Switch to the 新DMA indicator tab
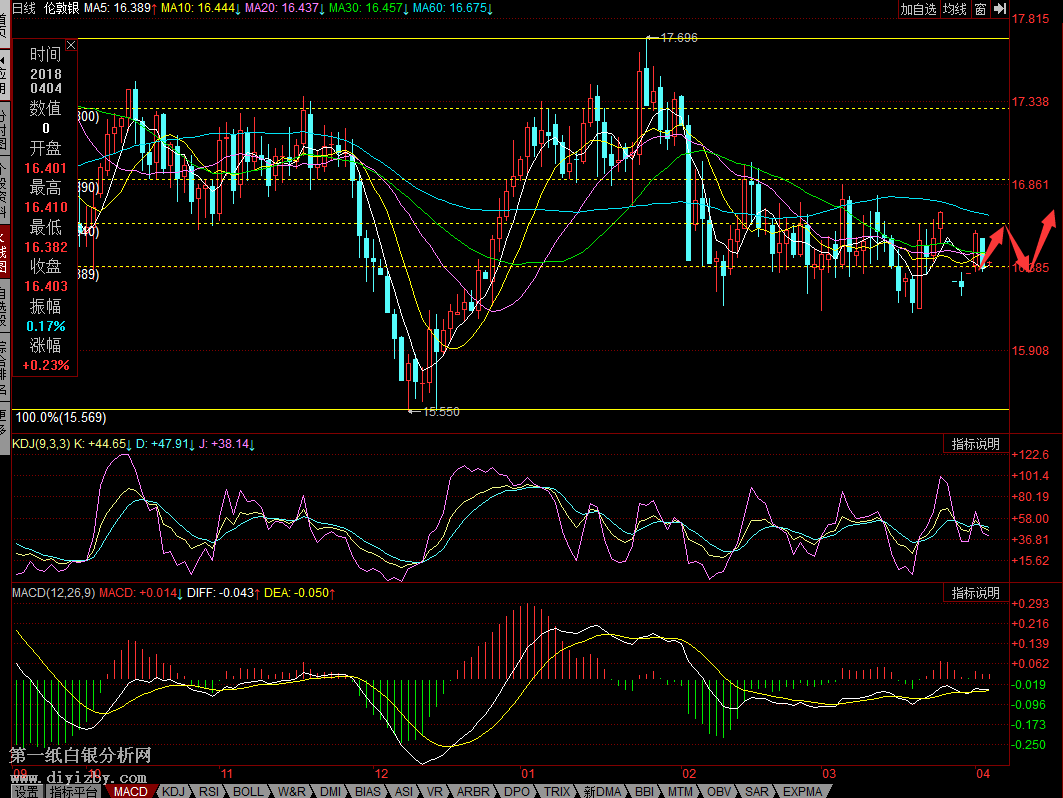The width and height of the screenshot is (1063, 798). coord(603,791)
